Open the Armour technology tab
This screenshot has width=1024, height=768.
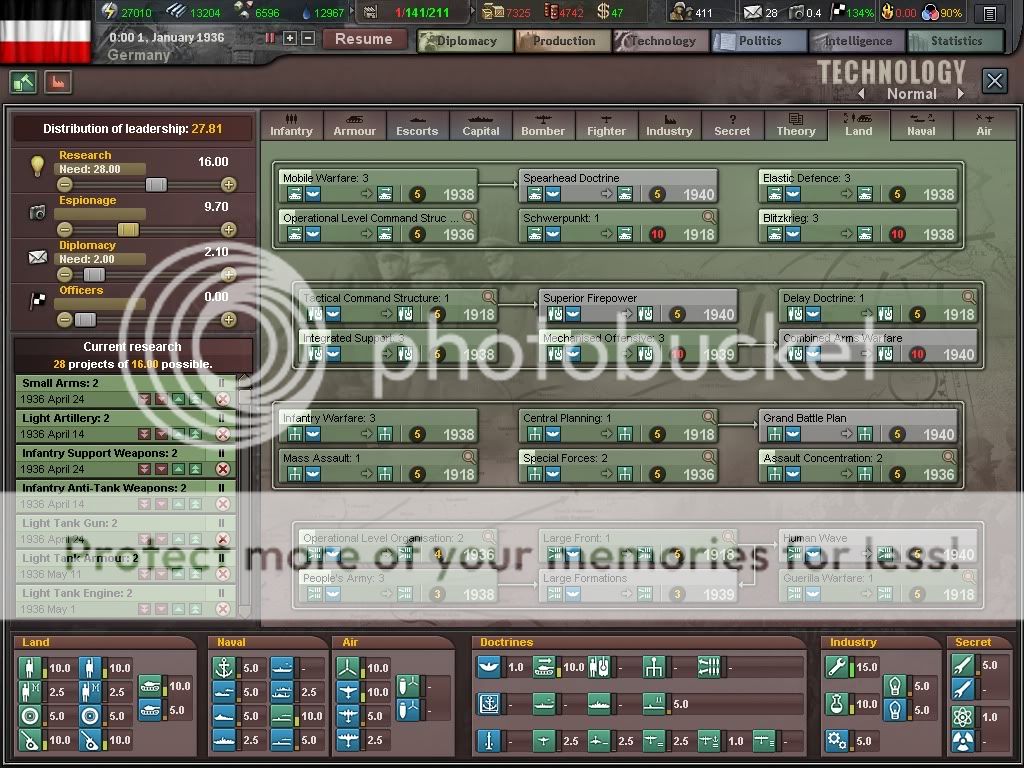(x=355, y=125)
